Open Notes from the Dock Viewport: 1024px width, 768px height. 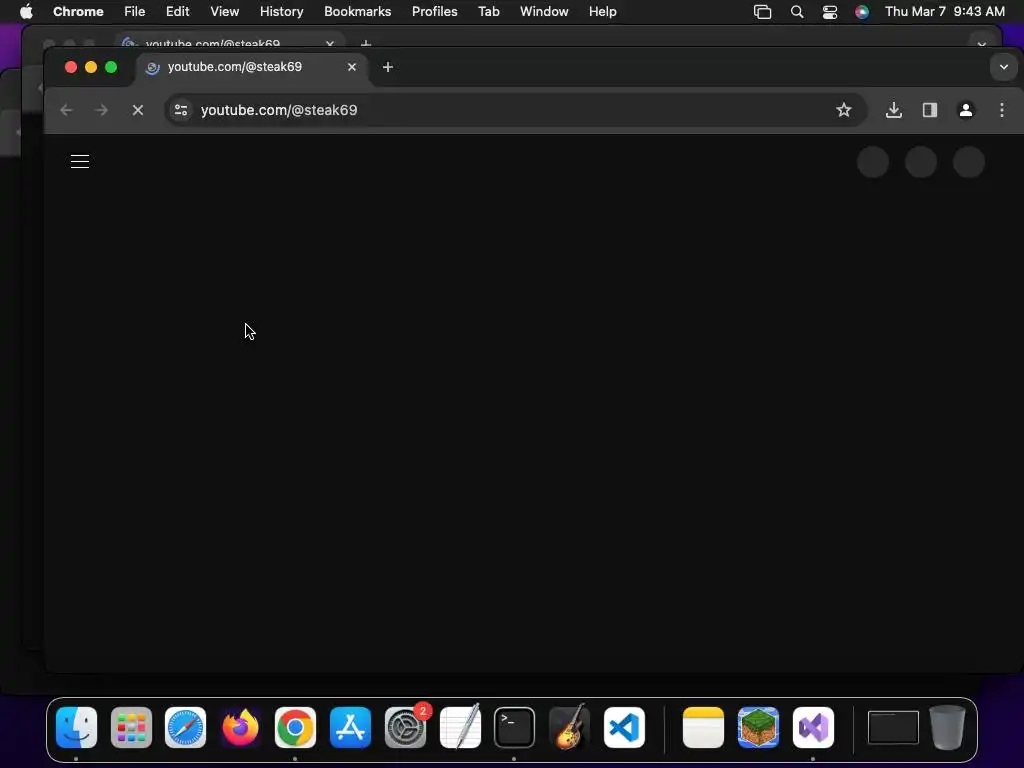703,728
